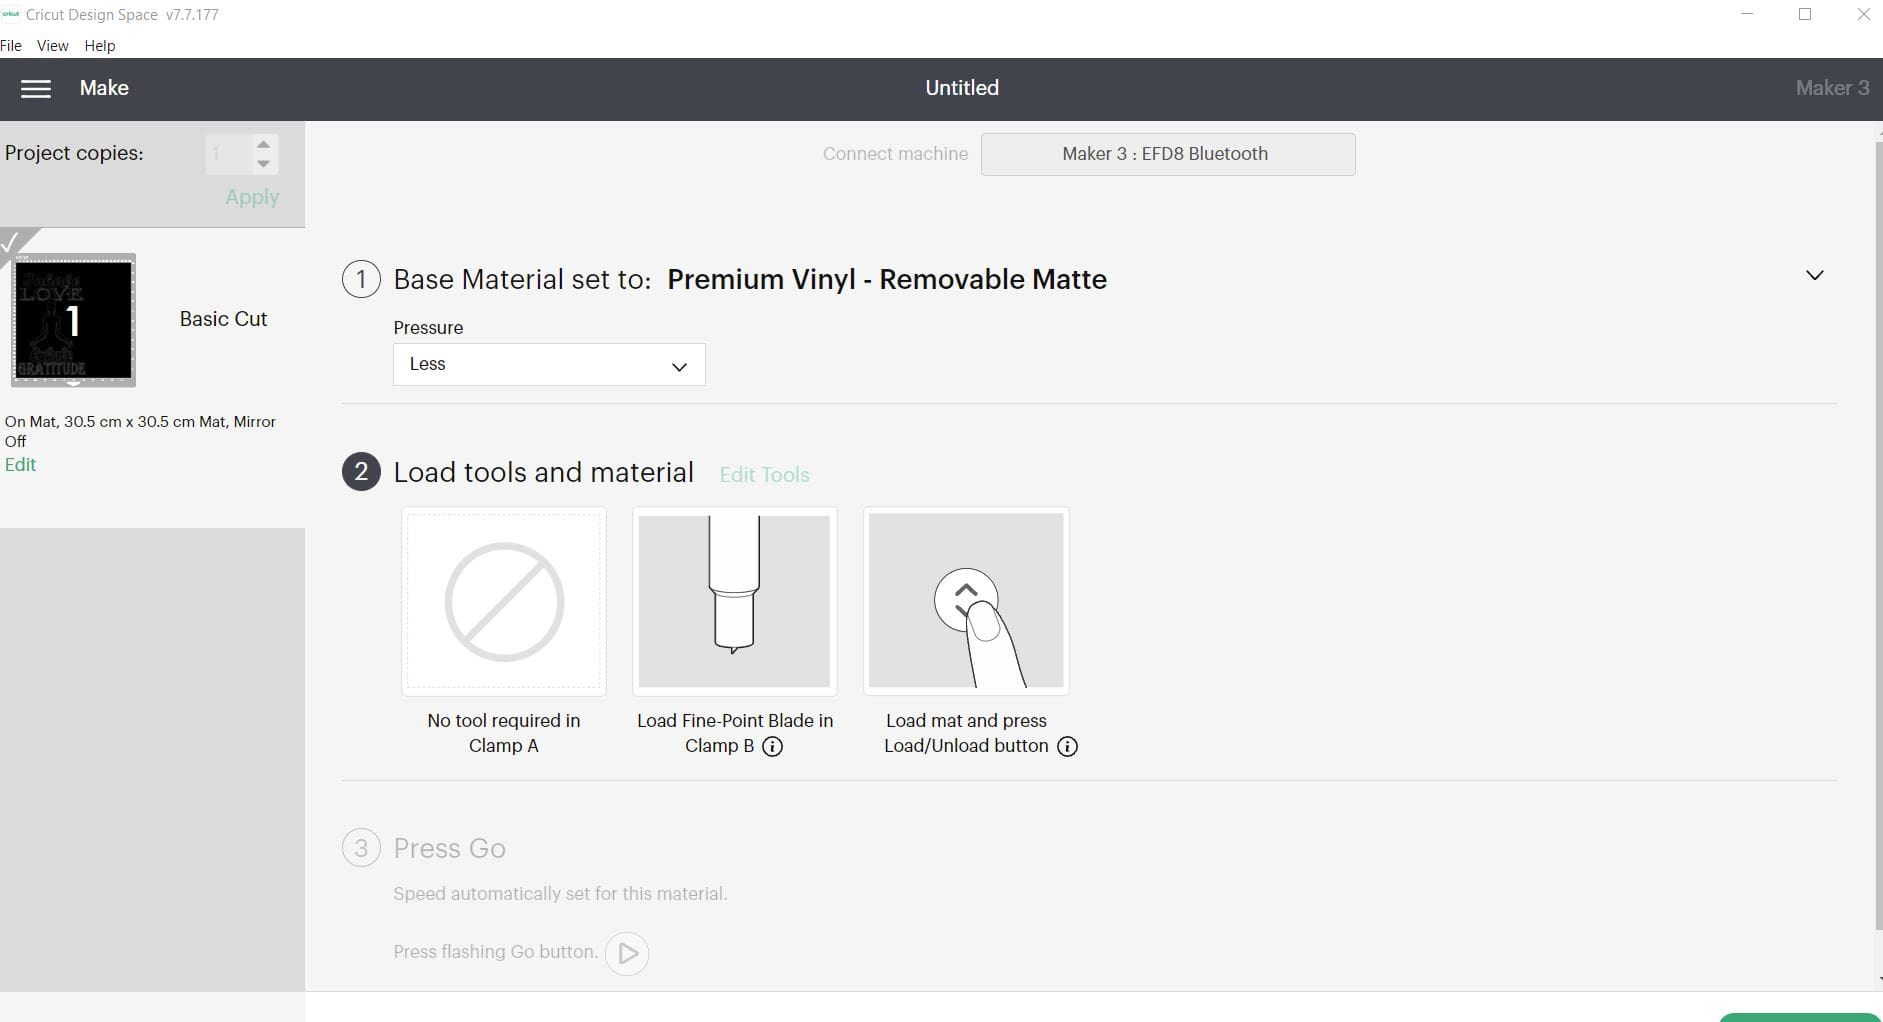Image resolution: width=1883 pixels, height=1022 pixels.
Task: Click the Premium Vinyl - Removable Matte material name
Action: (887, 279)
